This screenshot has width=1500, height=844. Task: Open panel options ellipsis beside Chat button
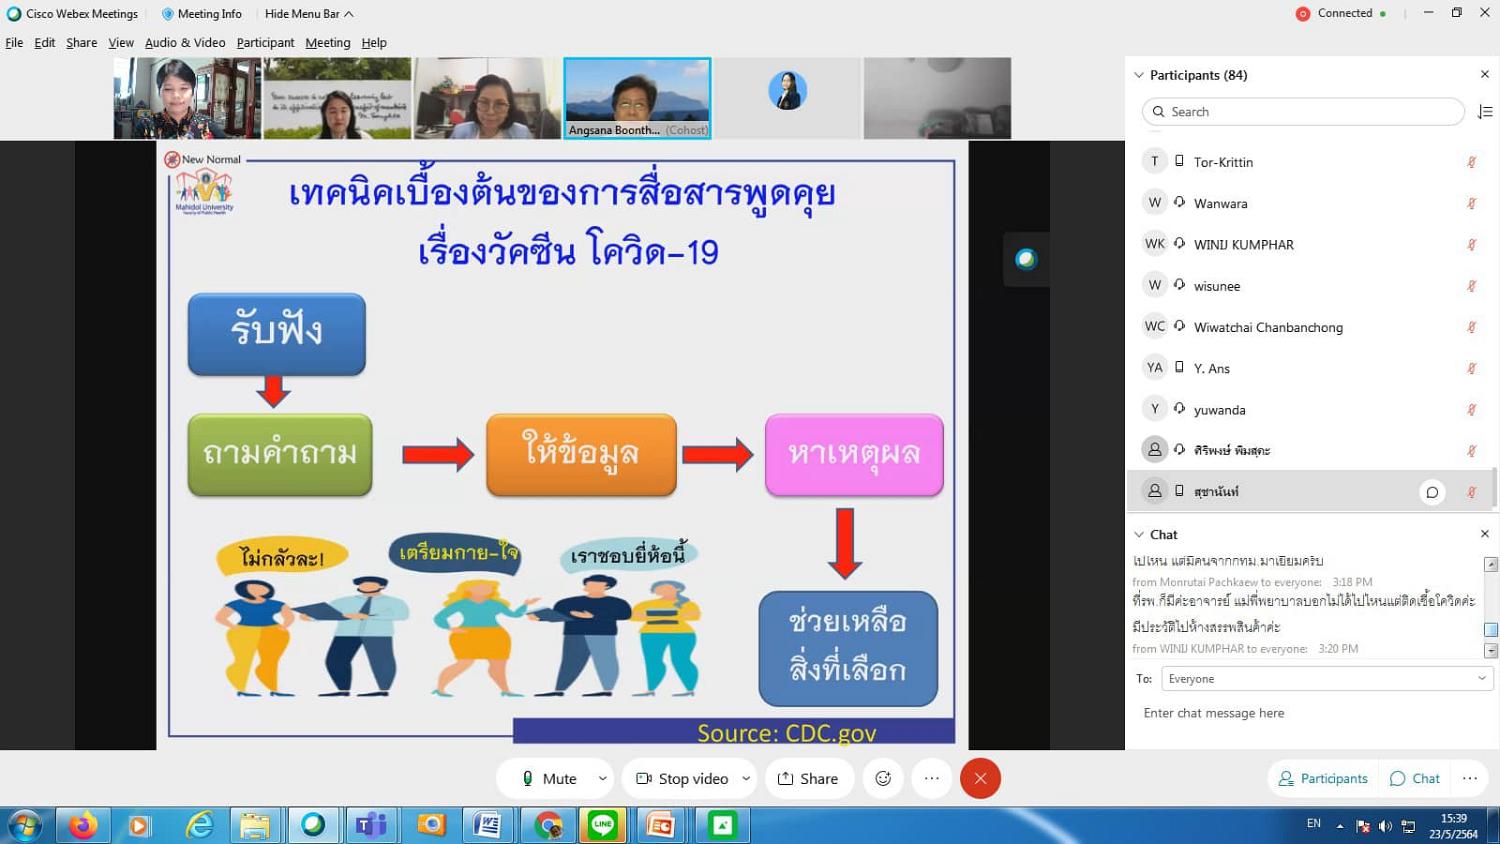tap(1470, 778)
